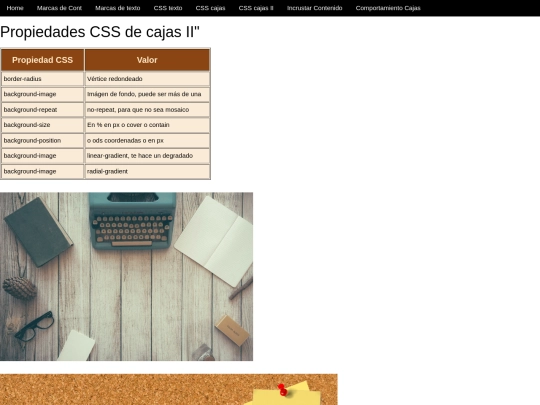The image size is (540, 405).
Task: Select the radial-gradient cell
Action: tap(147, 172)
